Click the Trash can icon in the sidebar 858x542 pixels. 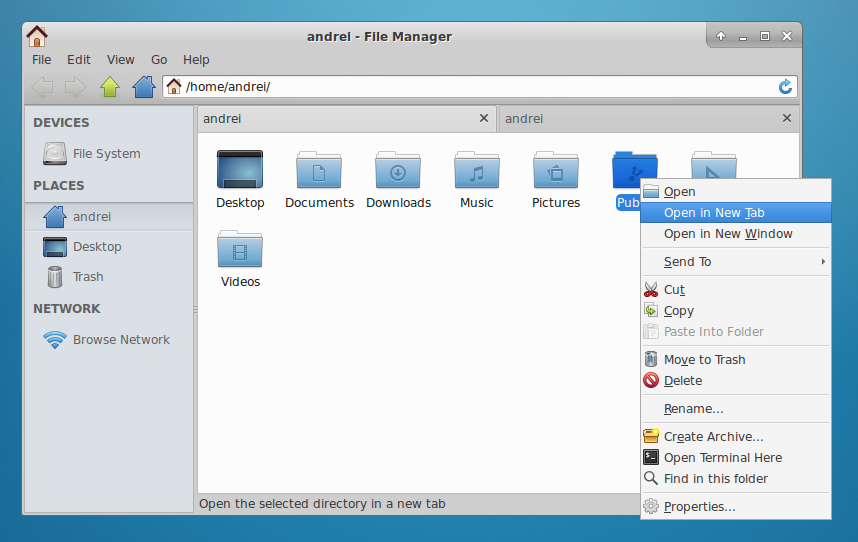55,277
